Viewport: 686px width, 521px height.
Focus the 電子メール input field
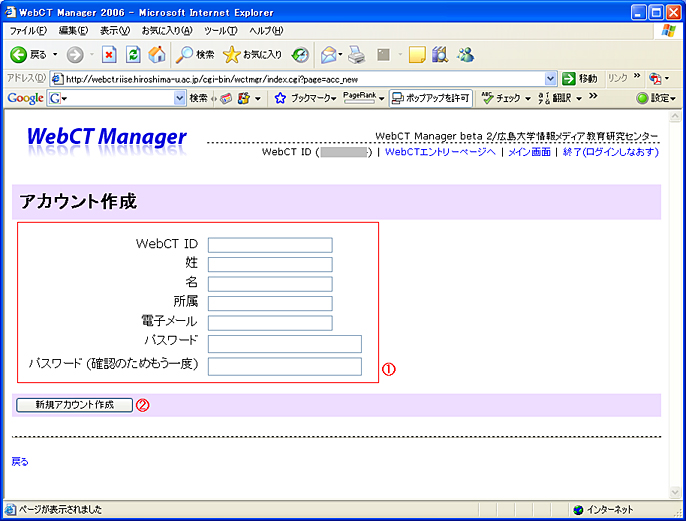[x=270, y=323]
